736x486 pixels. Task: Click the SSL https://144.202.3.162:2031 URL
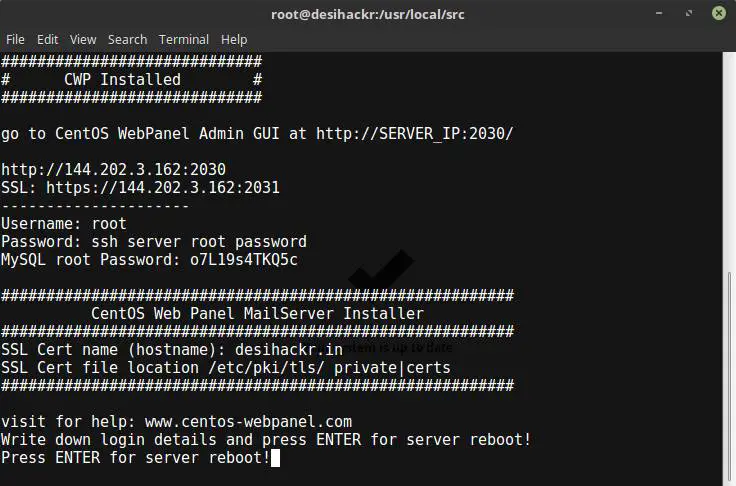[162, 188]
